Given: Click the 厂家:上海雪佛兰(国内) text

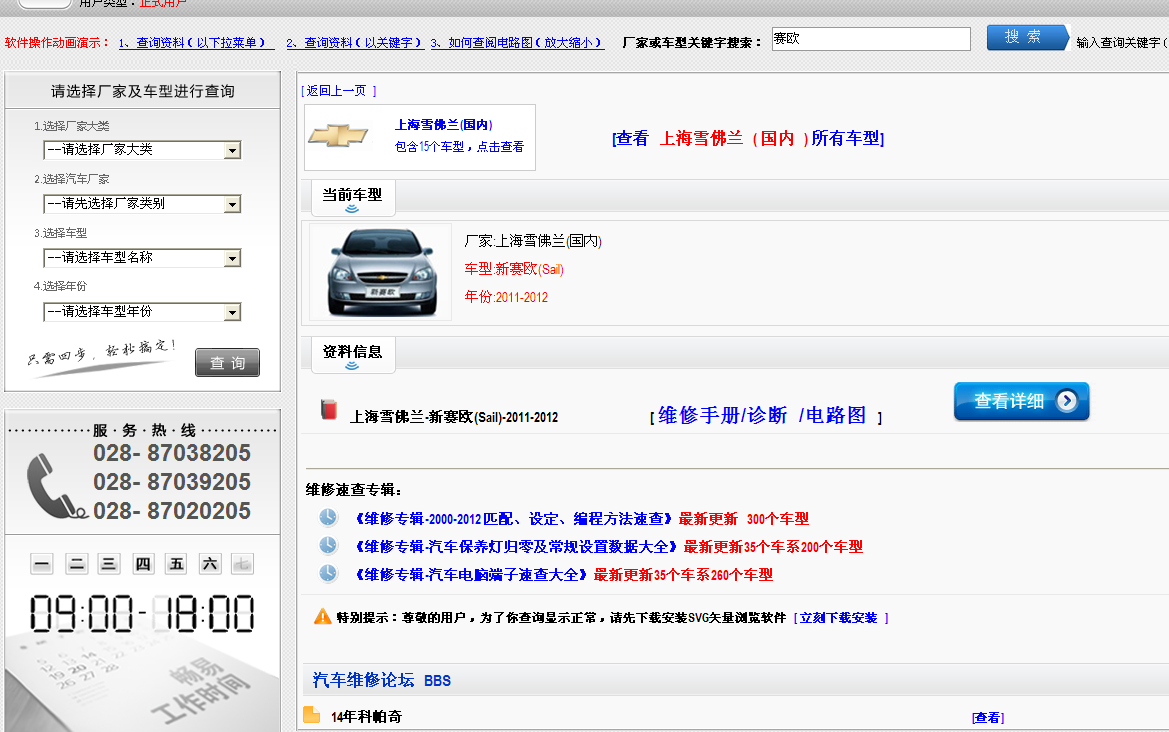Looking at the screenshot, I should tap(532, 241).
